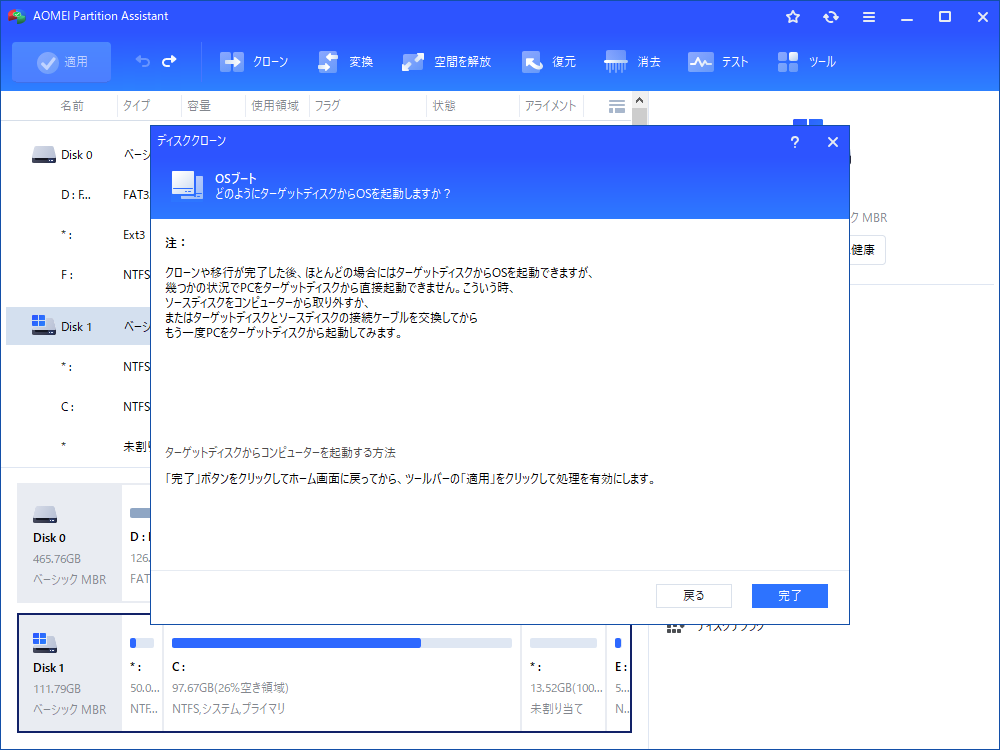The height and width of the screenshot is (750, 1000).
Task: Select the Disk 0 row in the partition list
Action: 78,154
